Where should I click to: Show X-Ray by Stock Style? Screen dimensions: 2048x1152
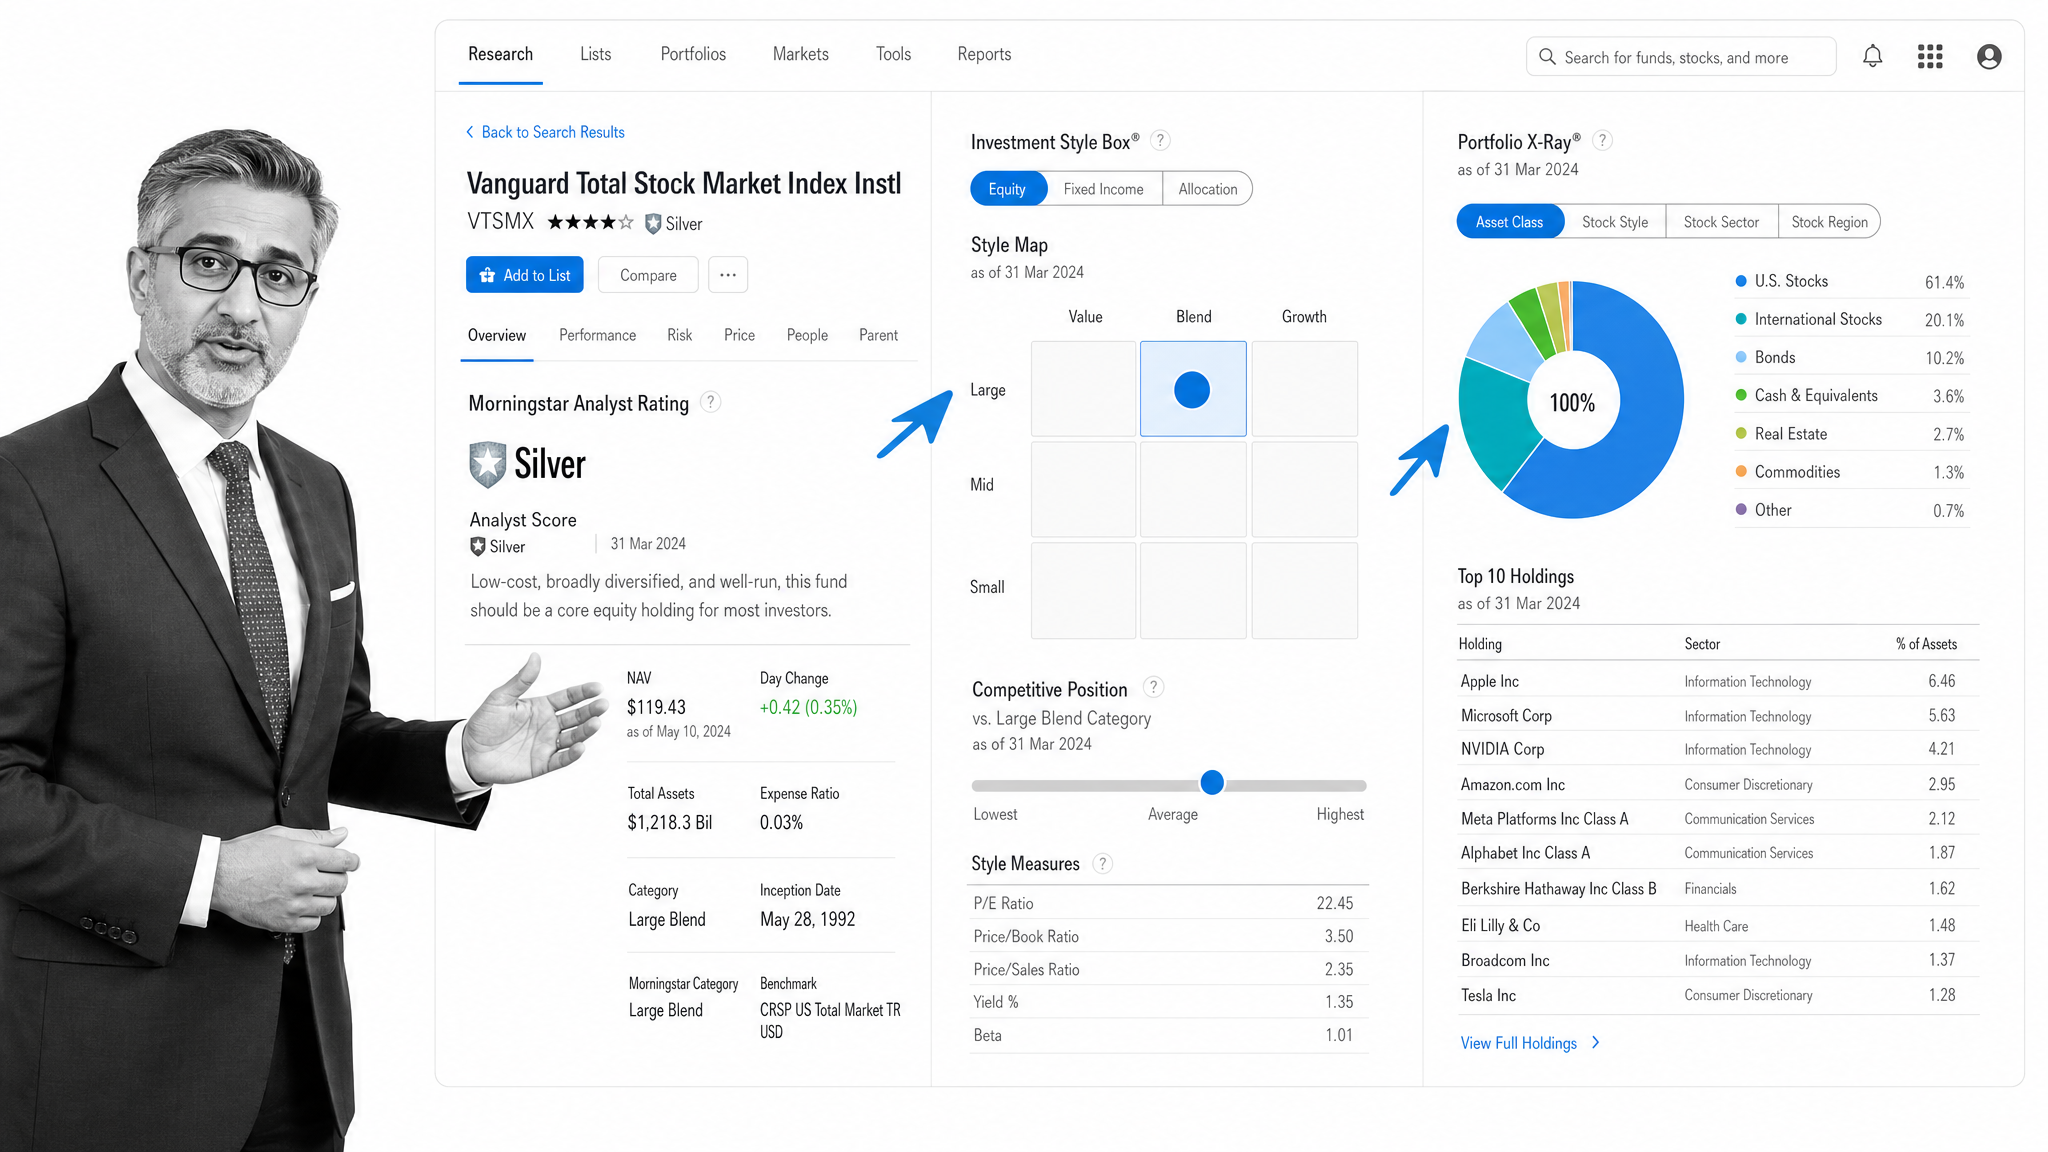tap(1615, 222)
